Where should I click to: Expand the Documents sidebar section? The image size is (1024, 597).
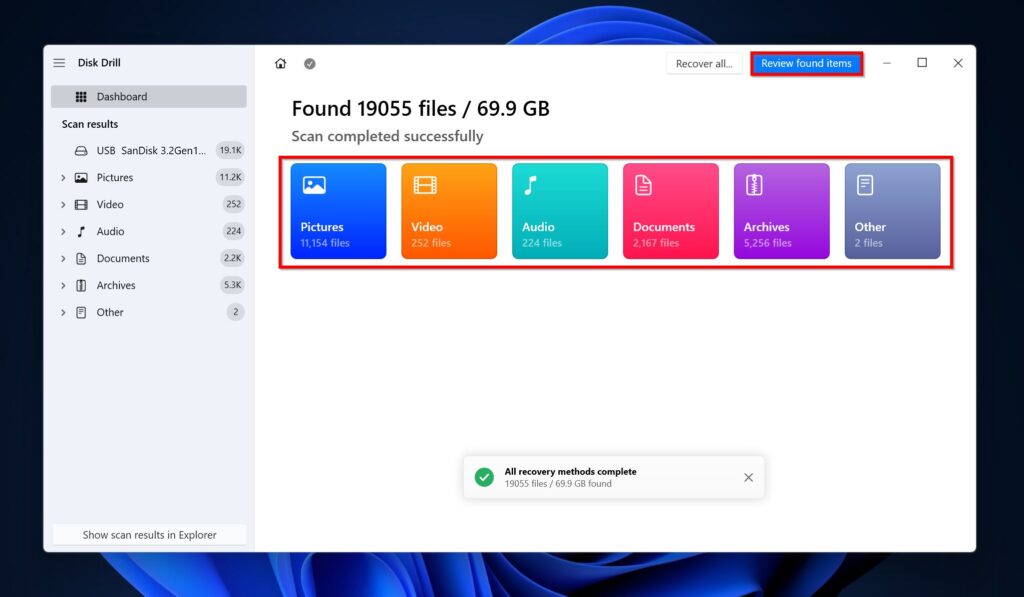pyautogui.click(x=64, y=258)
